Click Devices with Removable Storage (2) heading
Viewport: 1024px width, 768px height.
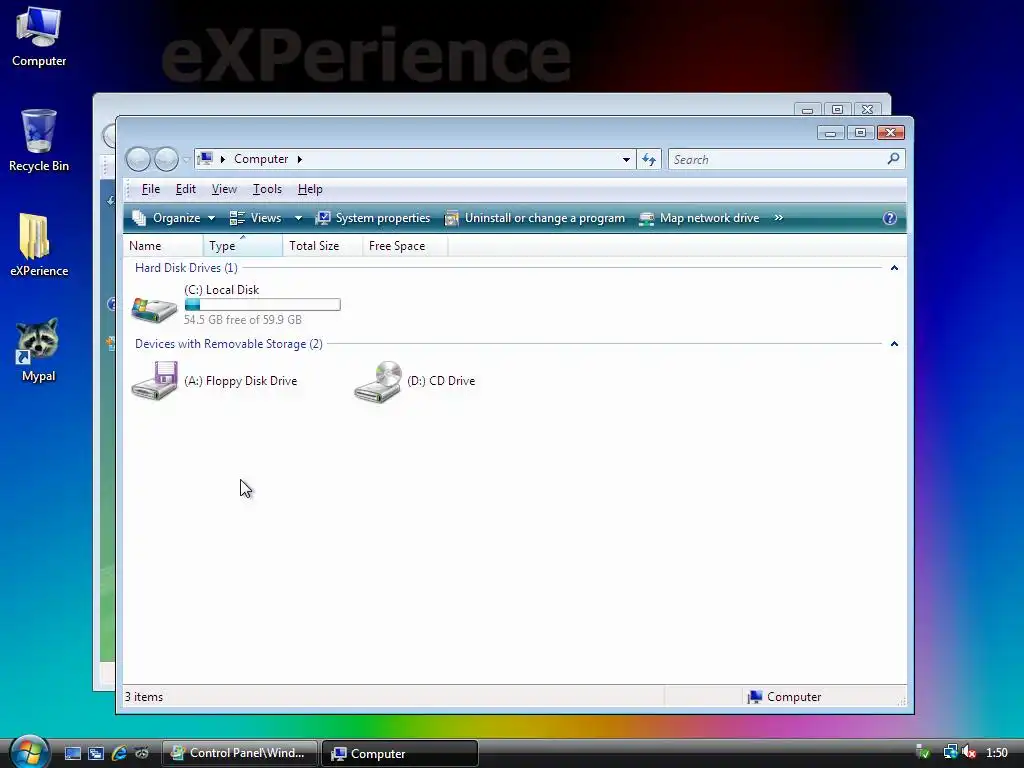[229, 344]
